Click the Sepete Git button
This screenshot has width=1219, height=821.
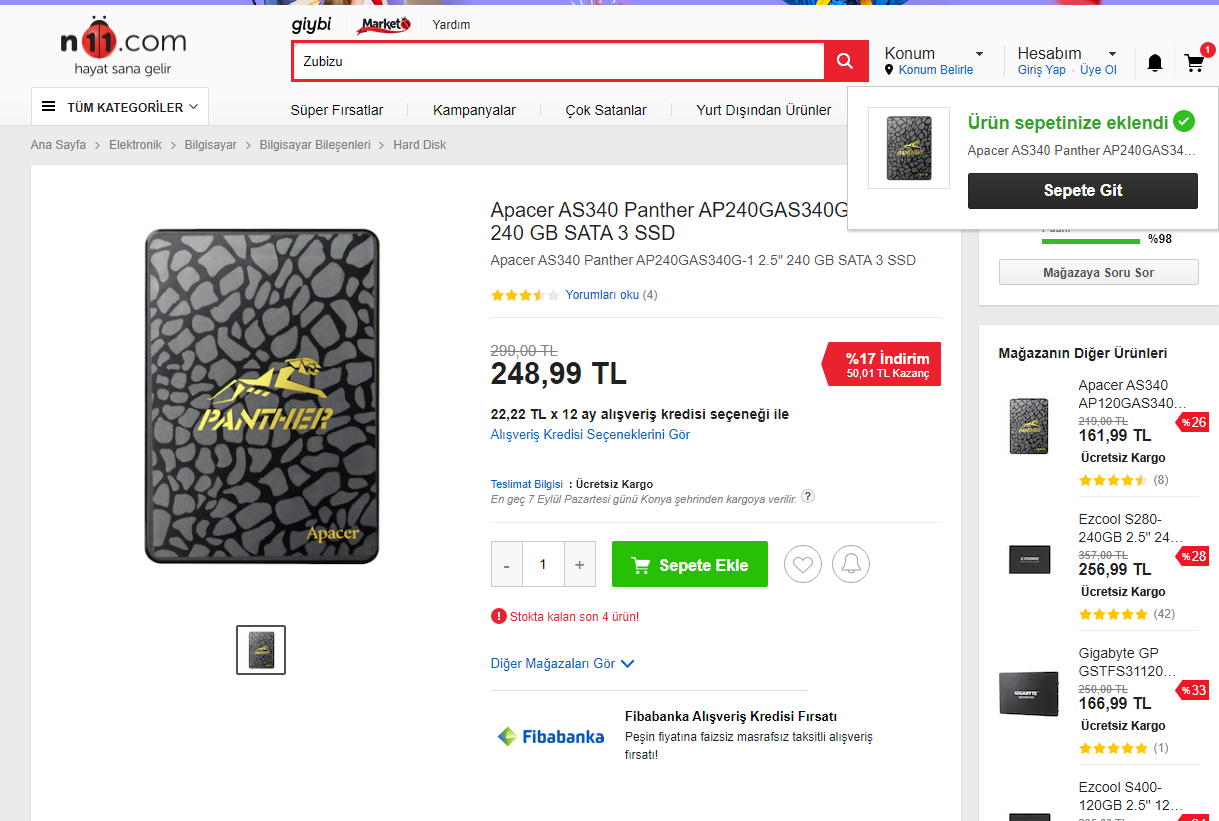1083,191
